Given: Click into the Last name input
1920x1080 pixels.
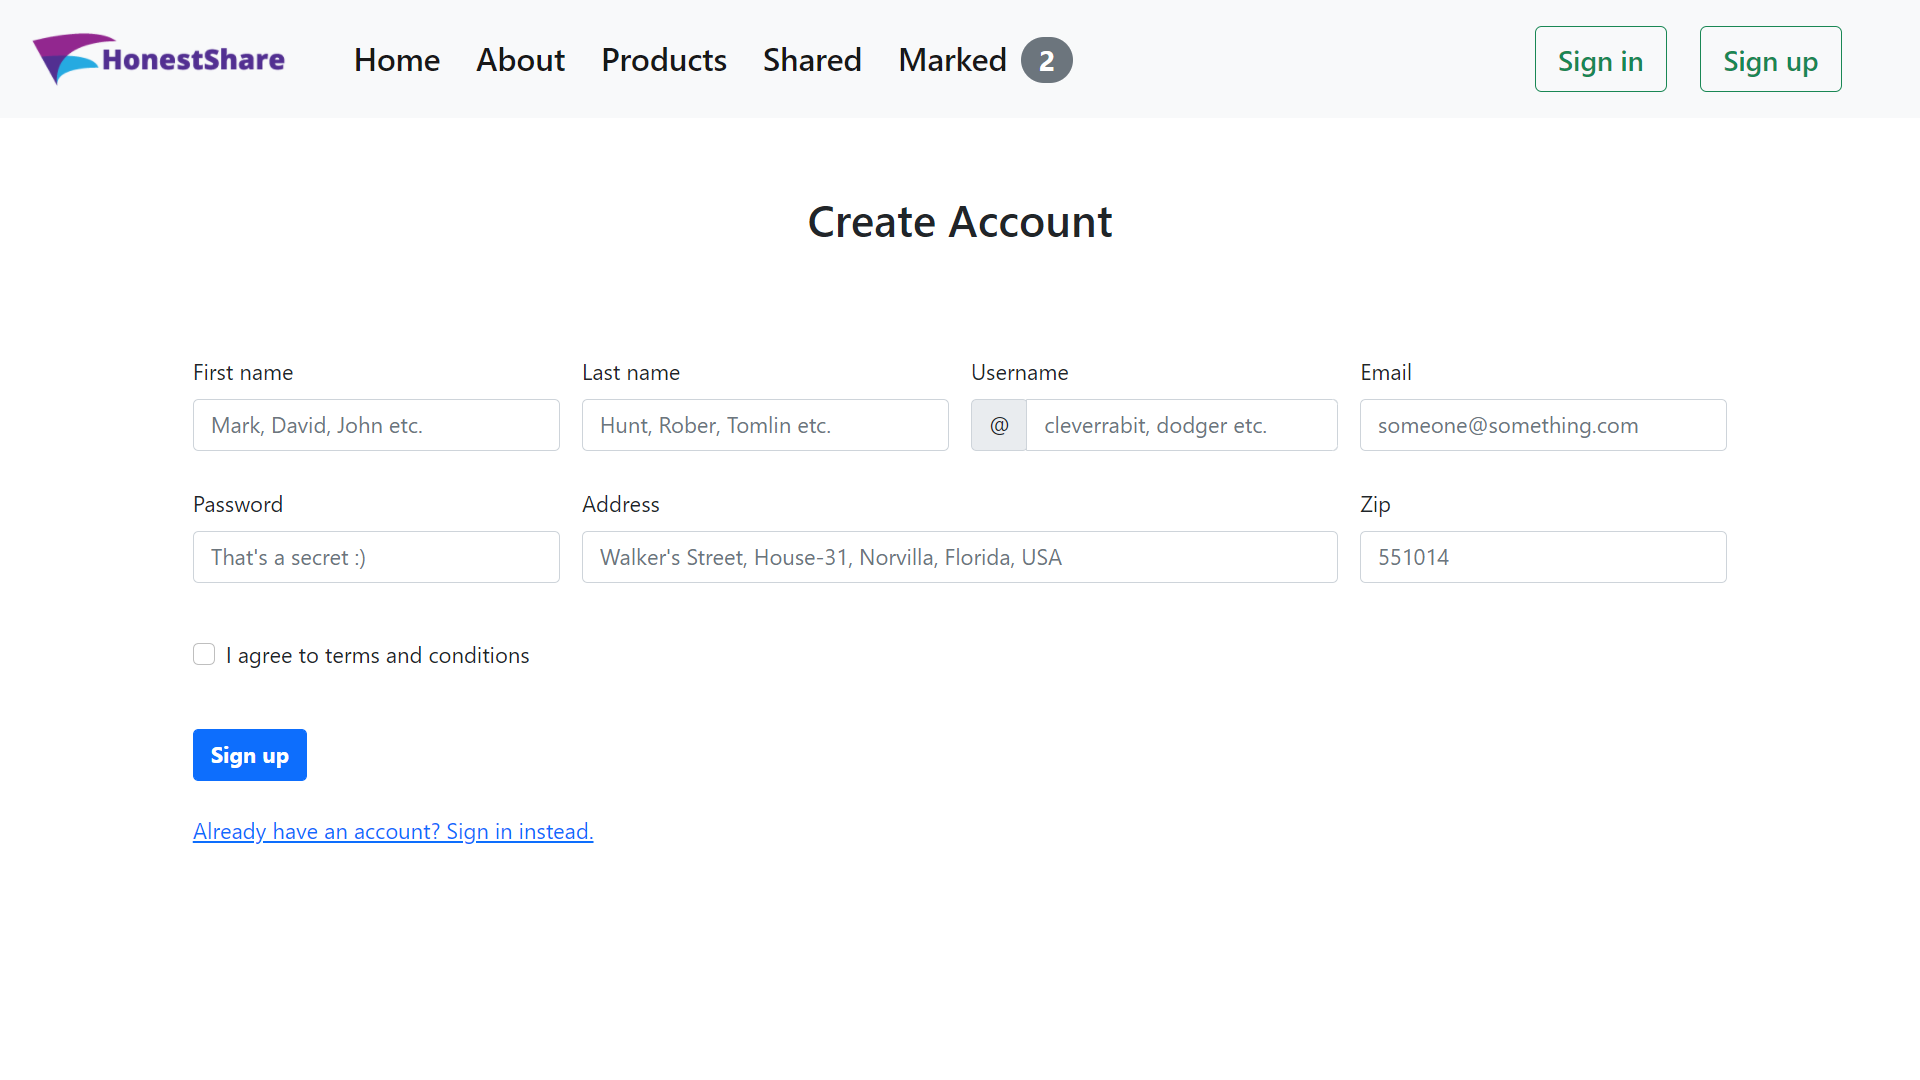Looking at the screenshot, I should 765,425.
